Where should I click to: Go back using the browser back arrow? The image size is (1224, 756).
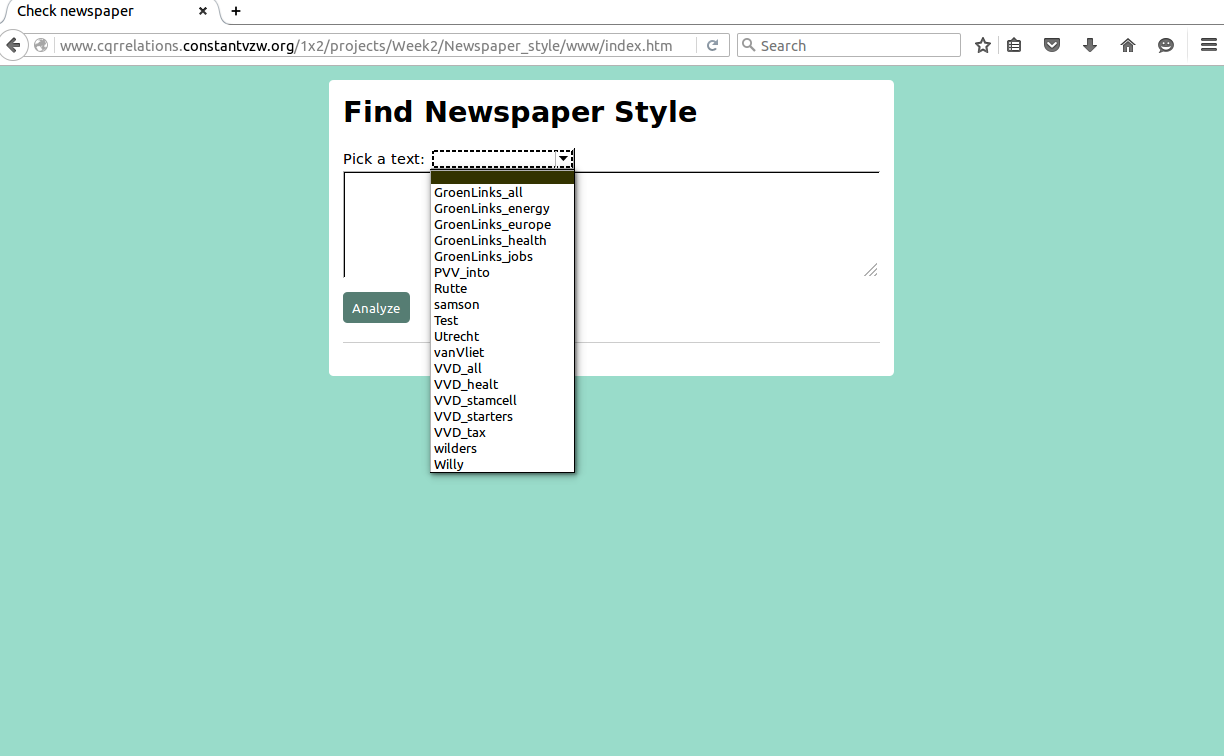(x=13, y=45)
